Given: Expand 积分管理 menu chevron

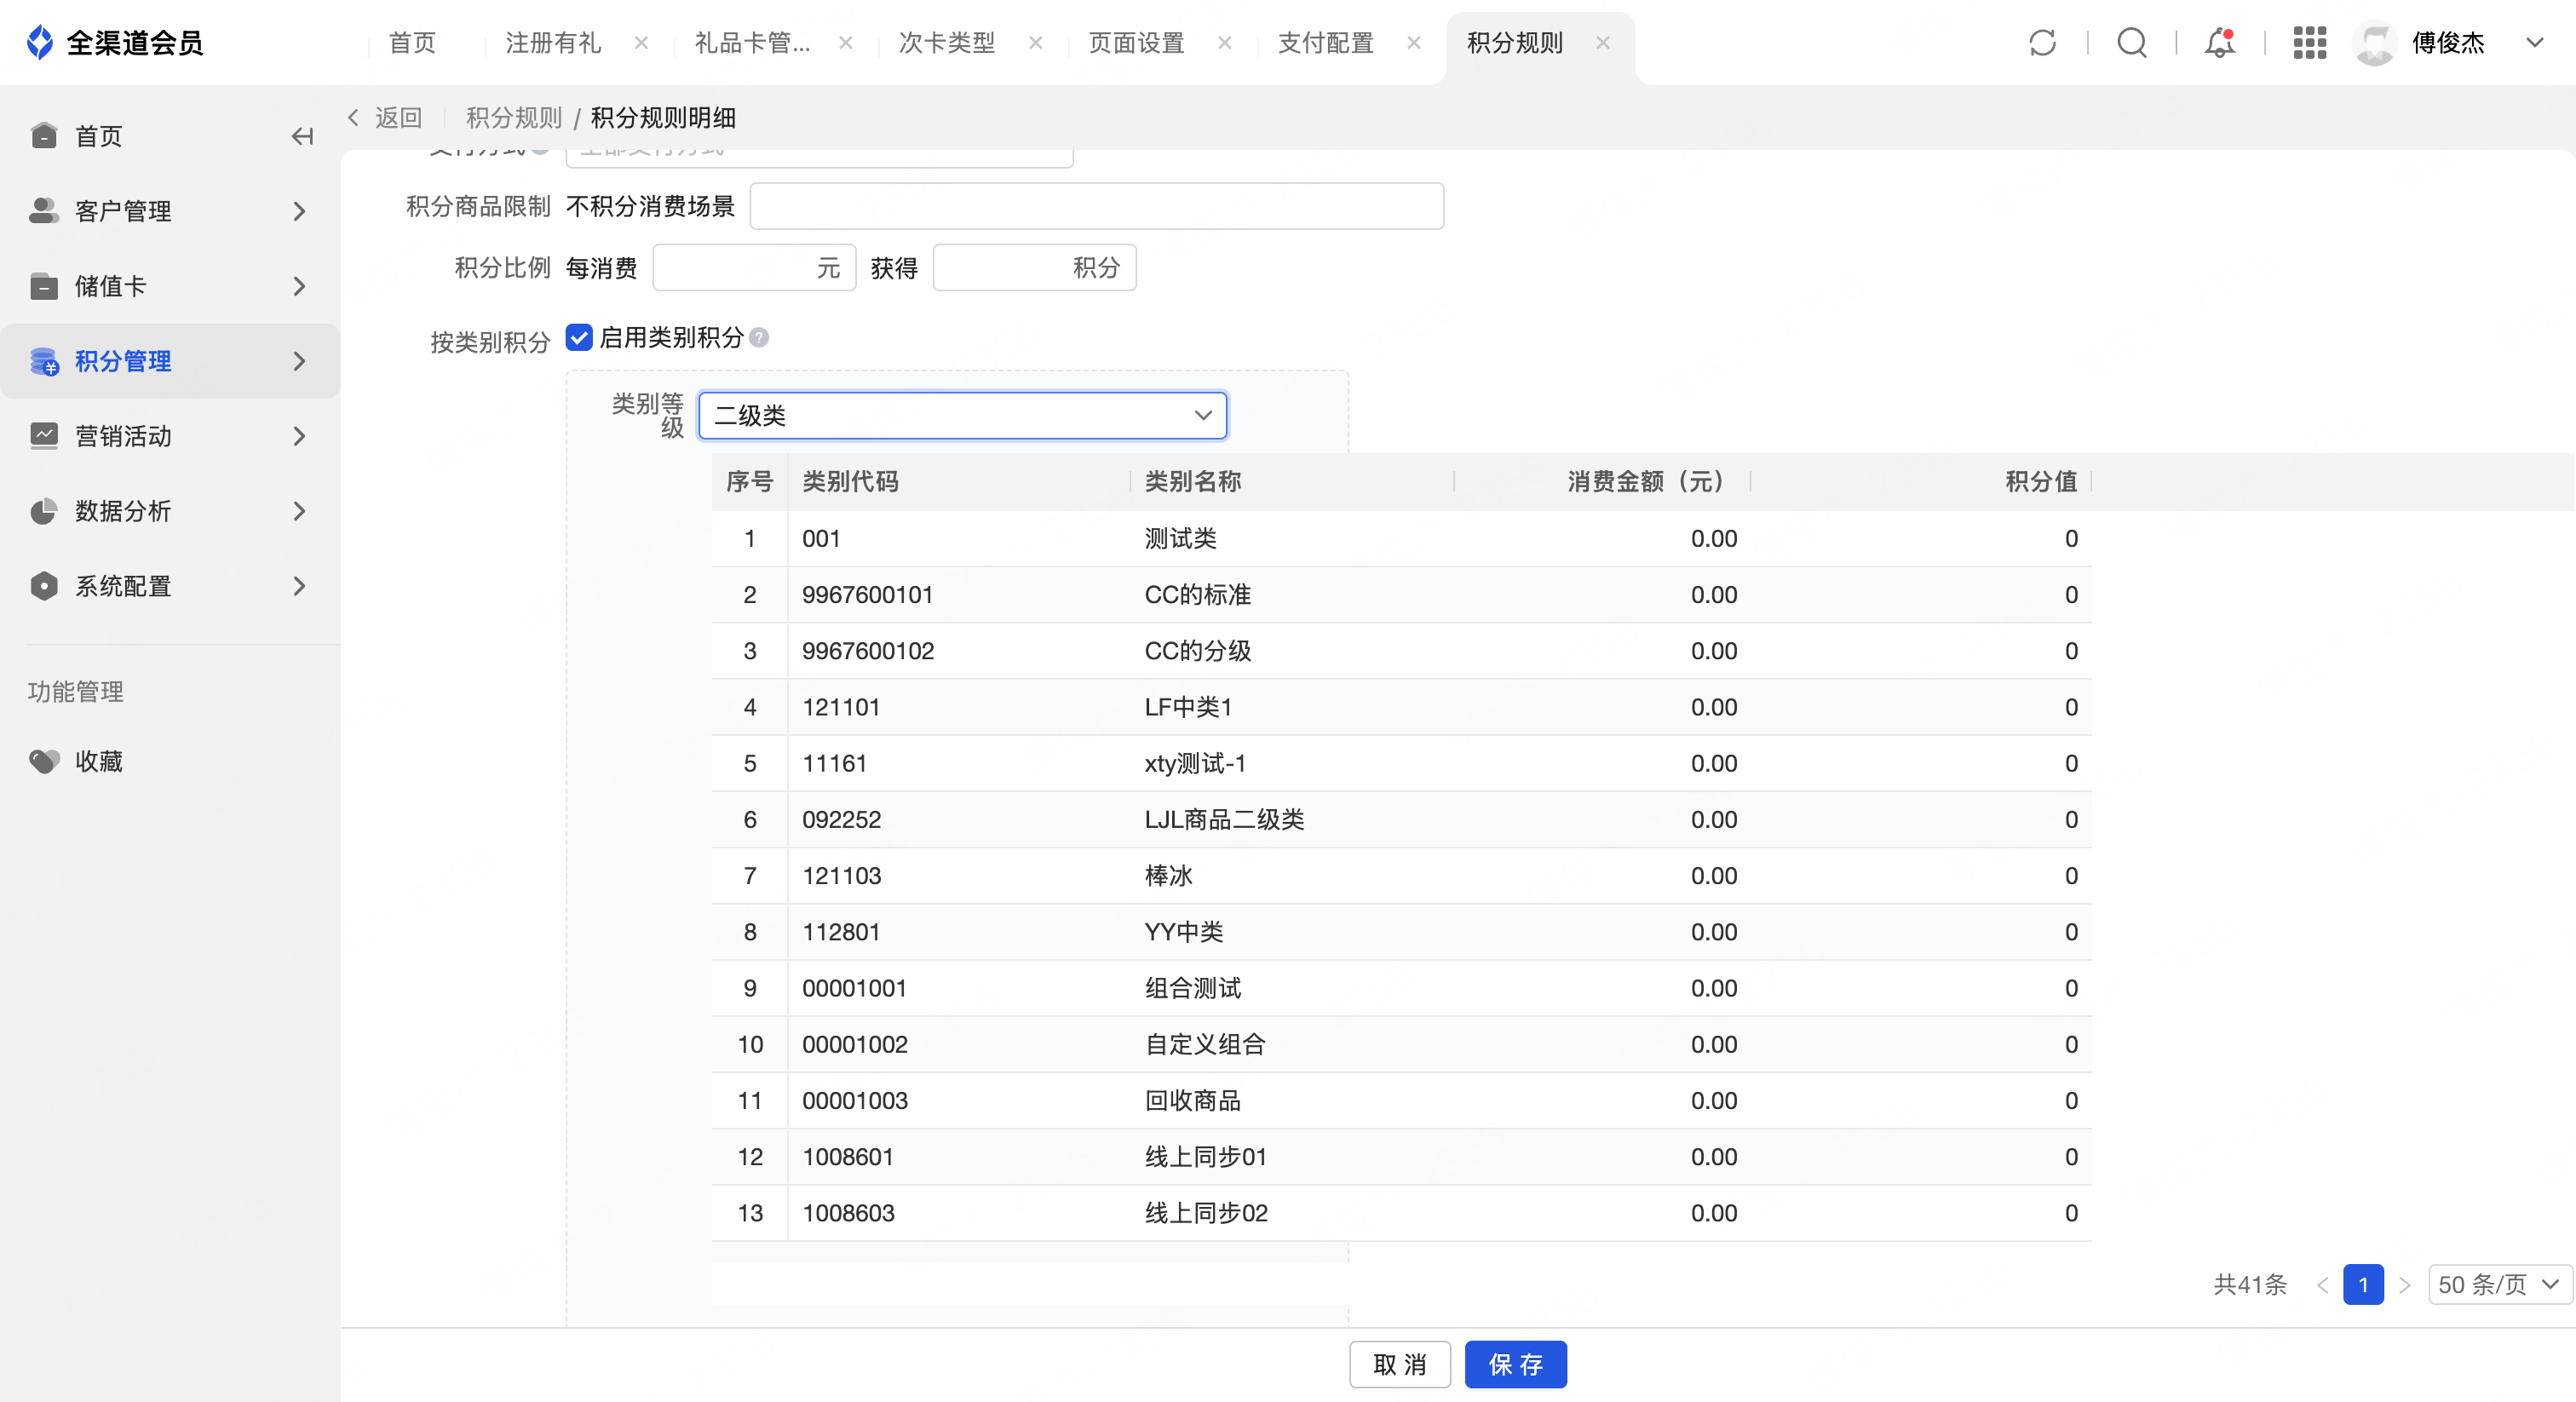Looking at the screenshot, I should point(299,361).
